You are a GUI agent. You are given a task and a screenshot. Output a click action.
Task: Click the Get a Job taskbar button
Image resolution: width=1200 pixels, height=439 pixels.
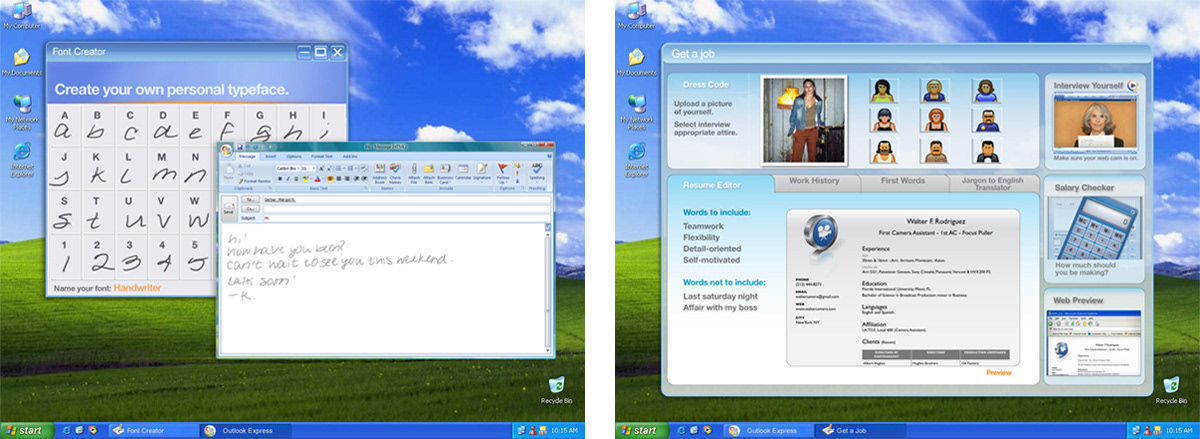click(x=858, y=430)
